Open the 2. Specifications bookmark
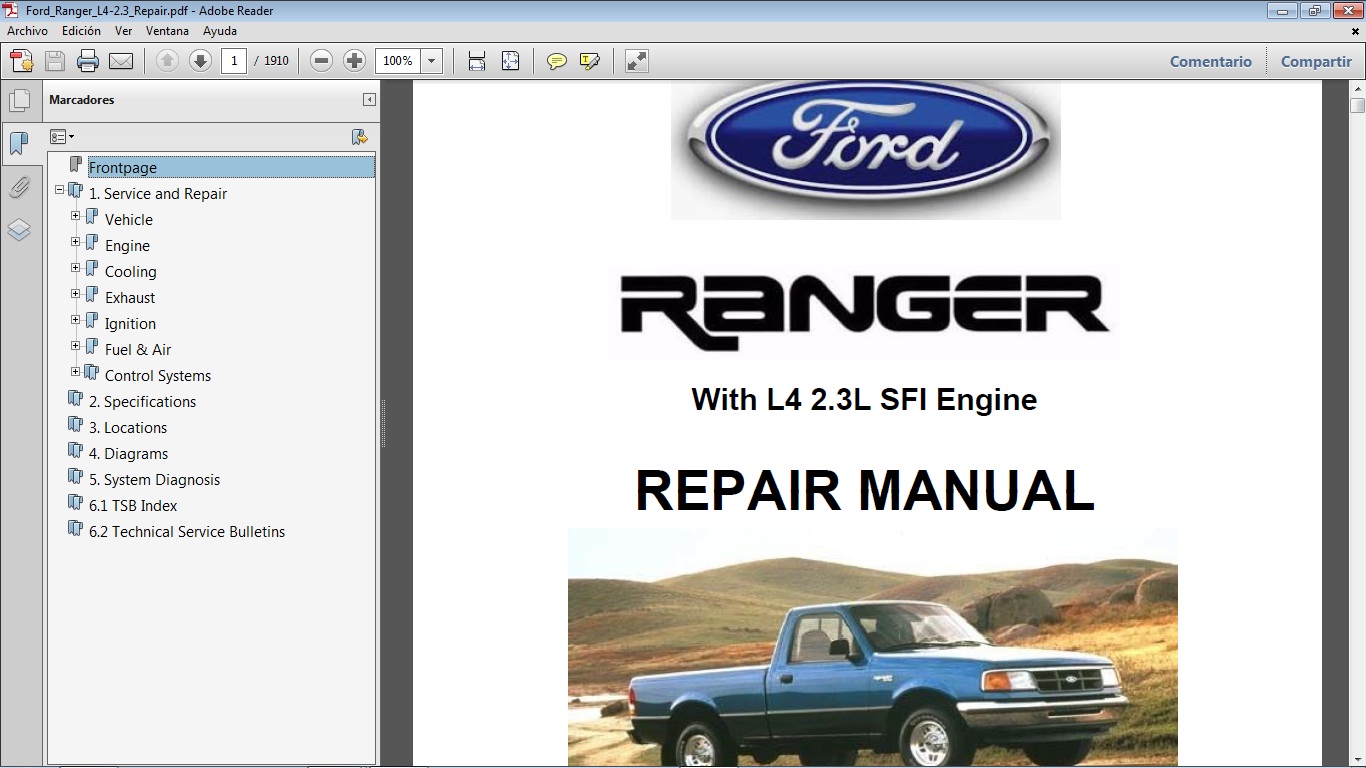Viewport: 1366px width, 768px height. 142,402
